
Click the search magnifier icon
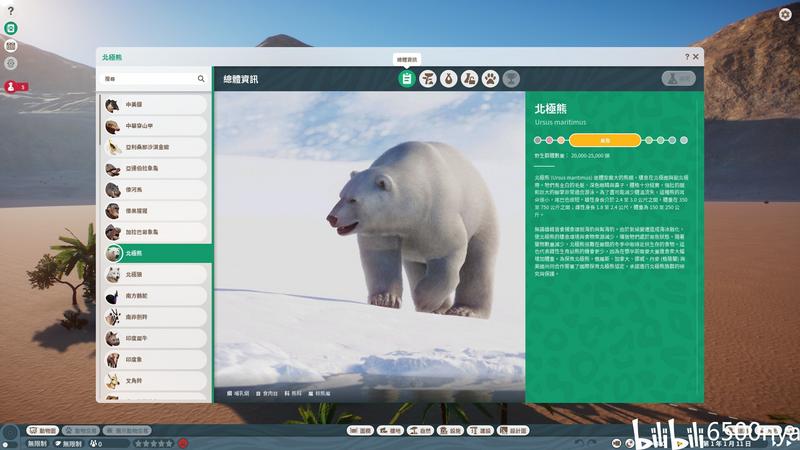pos(201,79)
